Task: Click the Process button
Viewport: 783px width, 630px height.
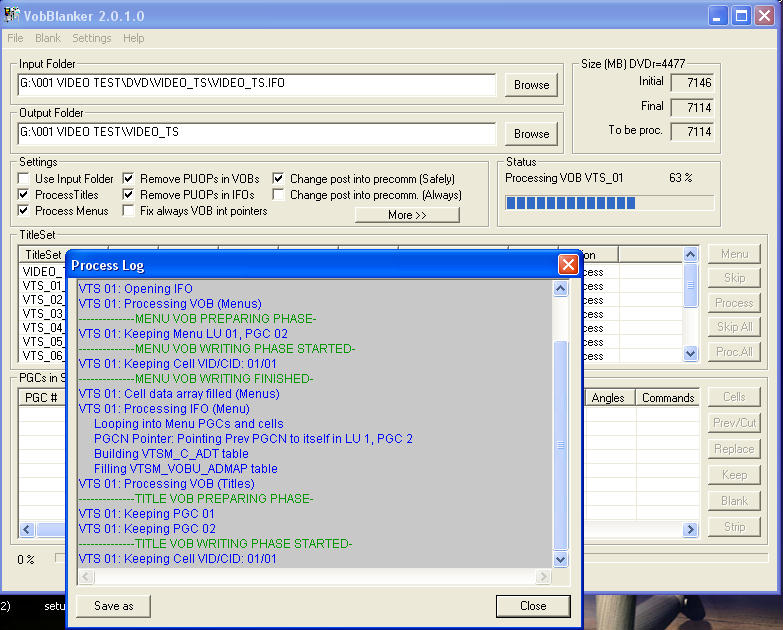Action: [734, 303]
